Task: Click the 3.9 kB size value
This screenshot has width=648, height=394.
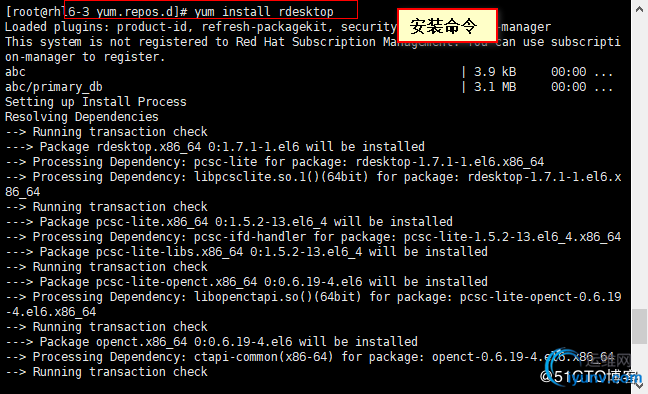Action: tap(495, 72)
